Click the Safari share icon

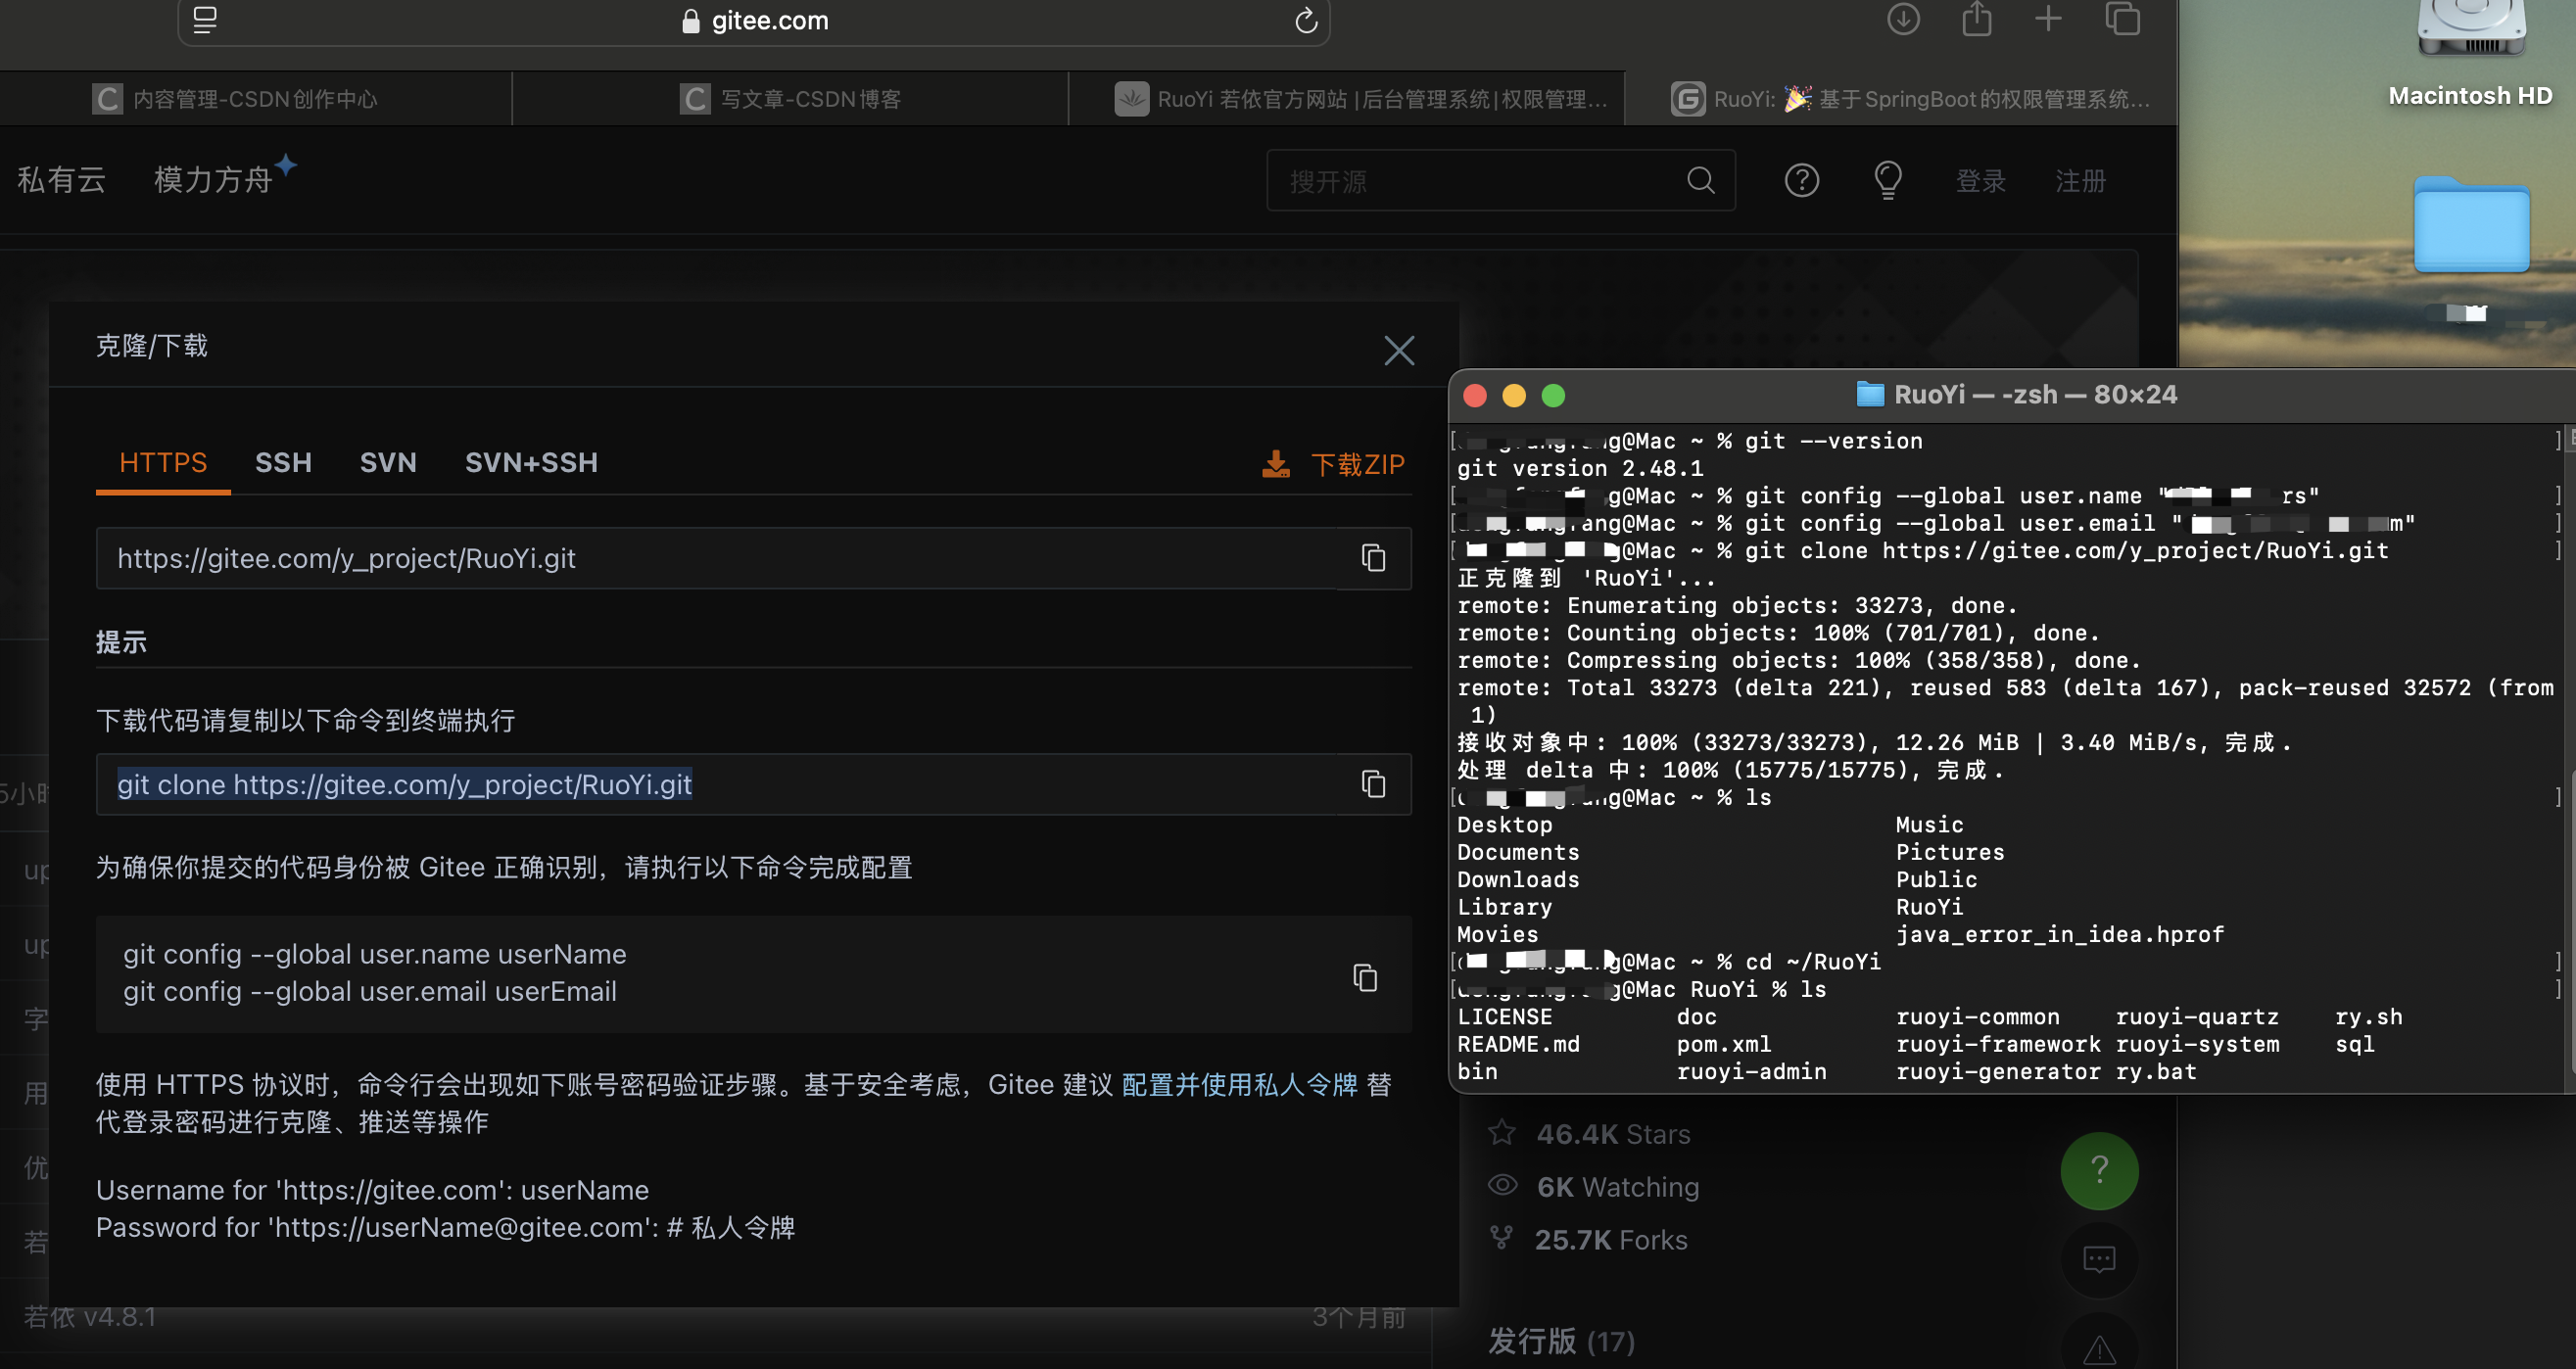tap(1976, 18)
